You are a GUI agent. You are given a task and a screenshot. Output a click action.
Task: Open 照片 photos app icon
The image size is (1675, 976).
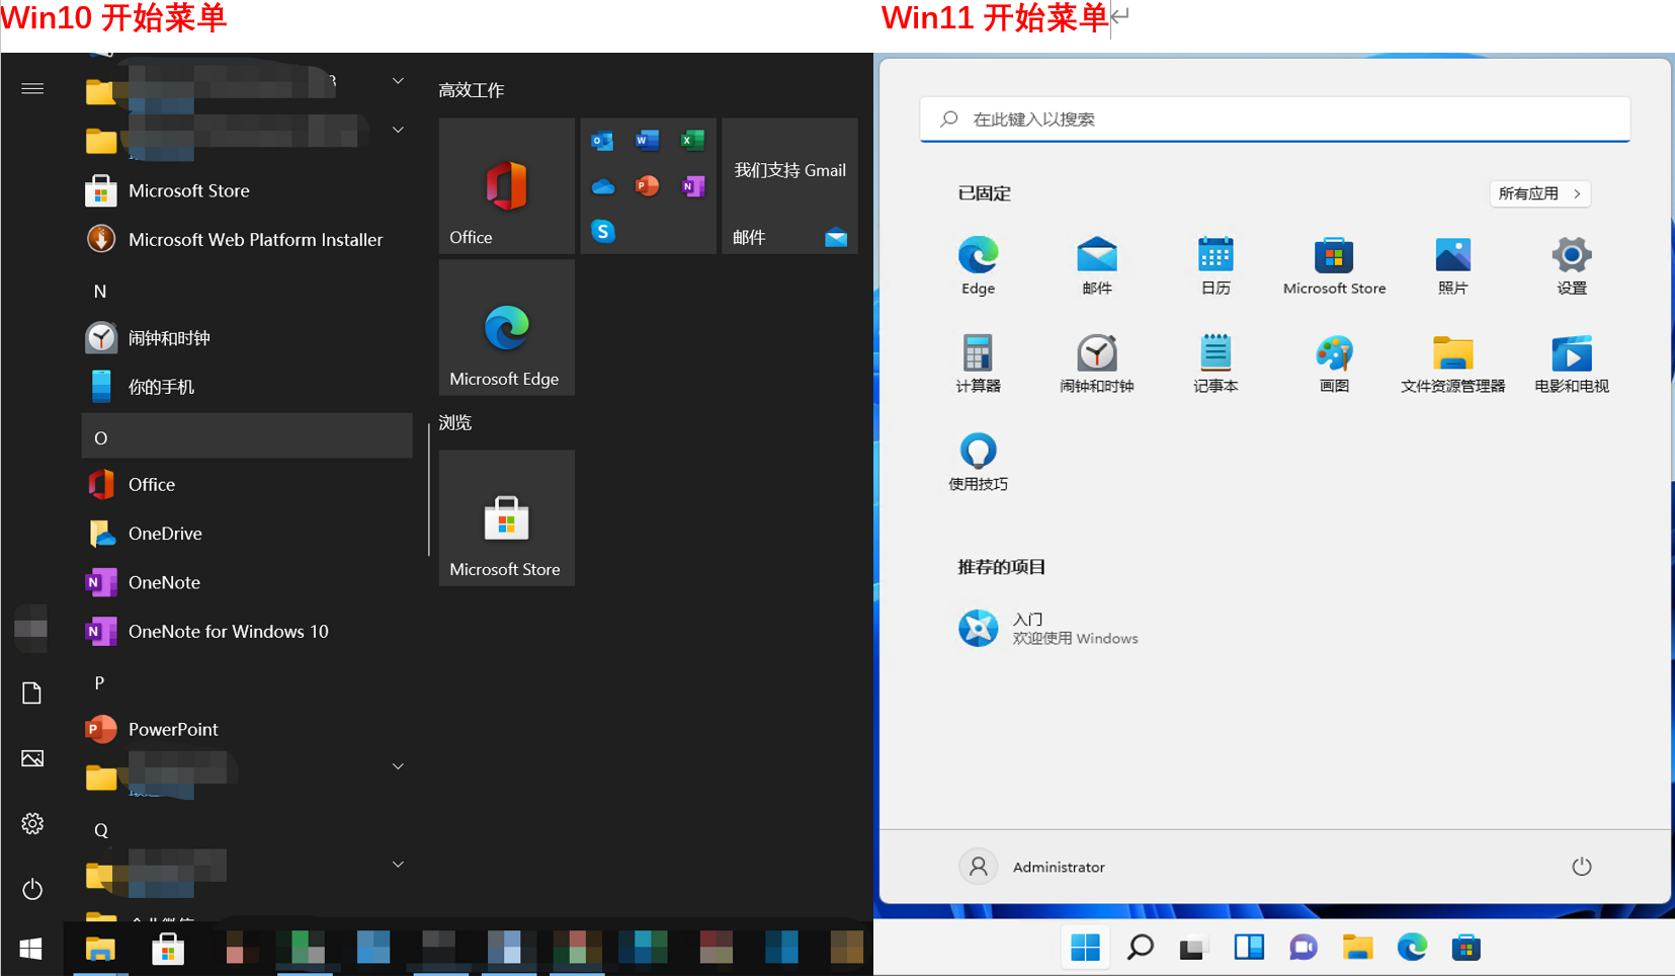pos(1452,265)
